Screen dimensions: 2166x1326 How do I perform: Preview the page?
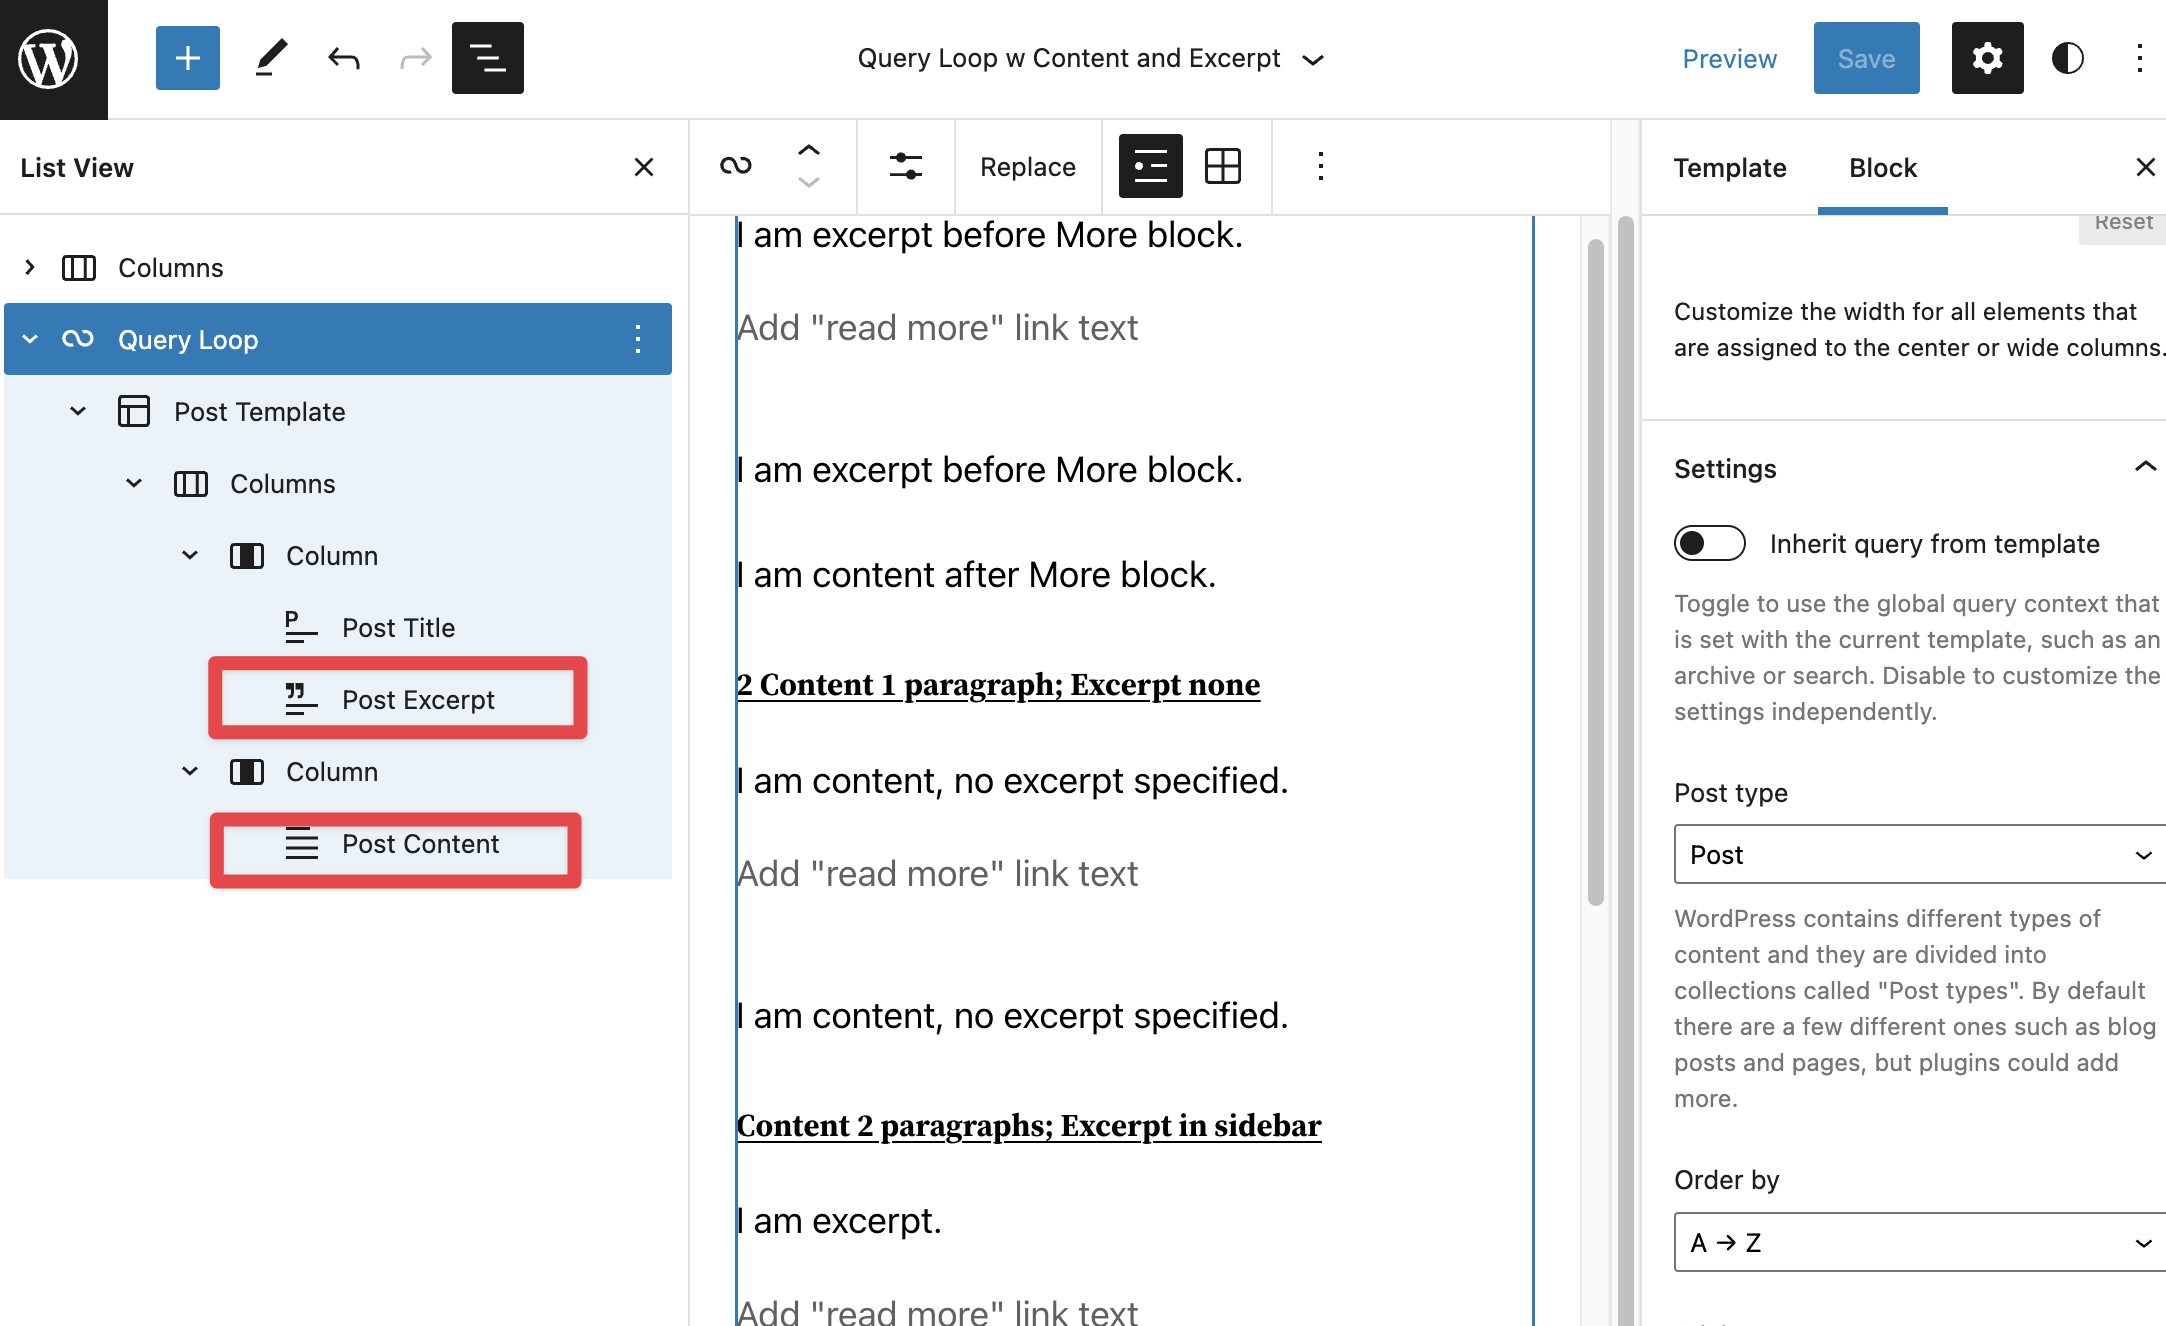click(x=1729, y=58)
